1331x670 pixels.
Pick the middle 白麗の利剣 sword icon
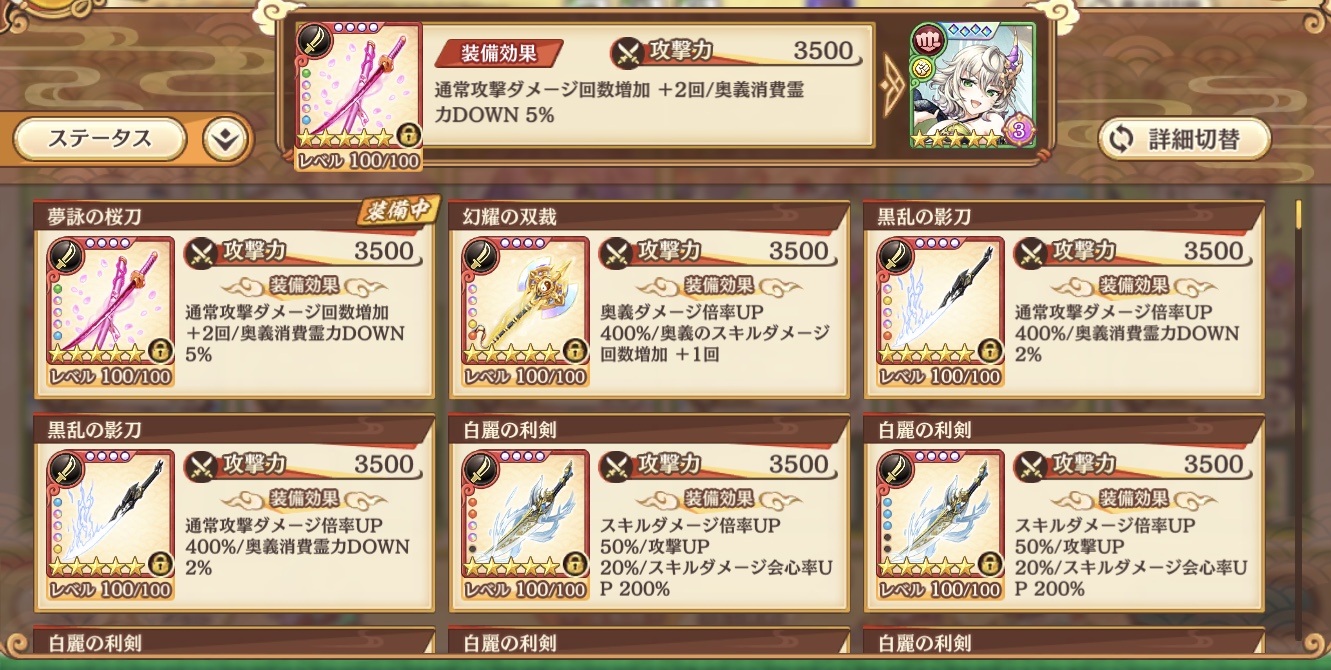pos(525,524)
